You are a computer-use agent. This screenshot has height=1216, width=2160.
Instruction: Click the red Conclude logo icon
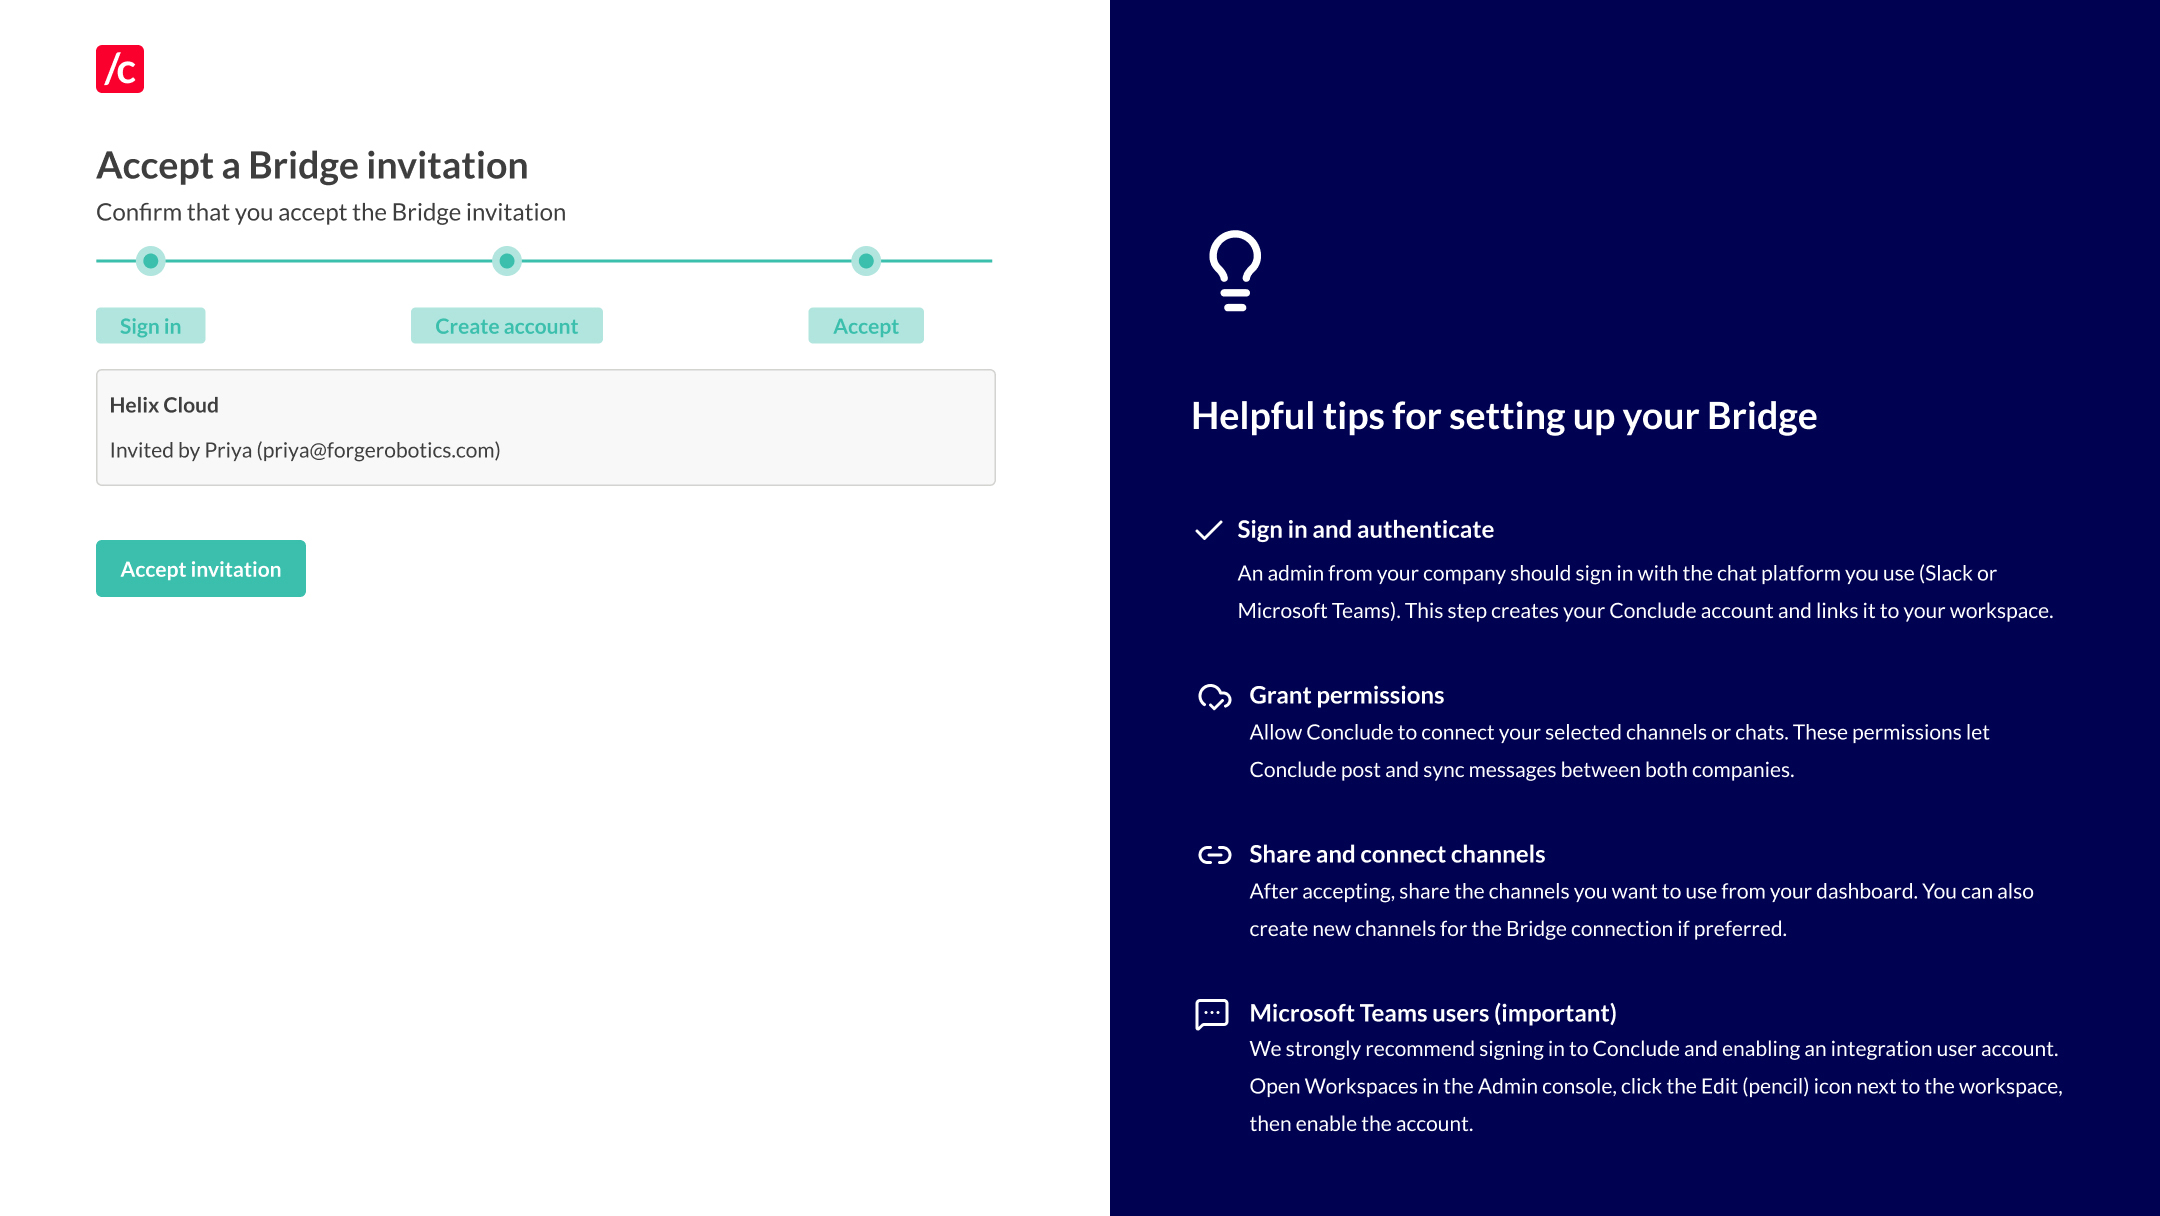click(120, 69)
